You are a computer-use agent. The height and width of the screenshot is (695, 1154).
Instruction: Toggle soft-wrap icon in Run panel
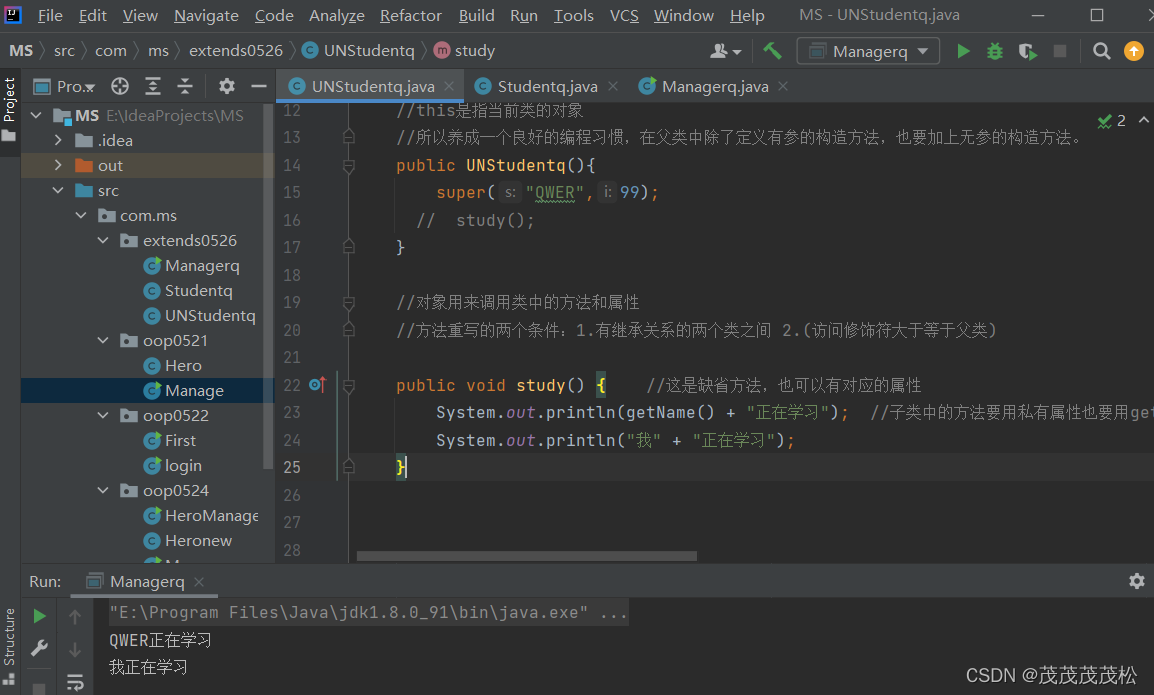[x=75, y=682]
